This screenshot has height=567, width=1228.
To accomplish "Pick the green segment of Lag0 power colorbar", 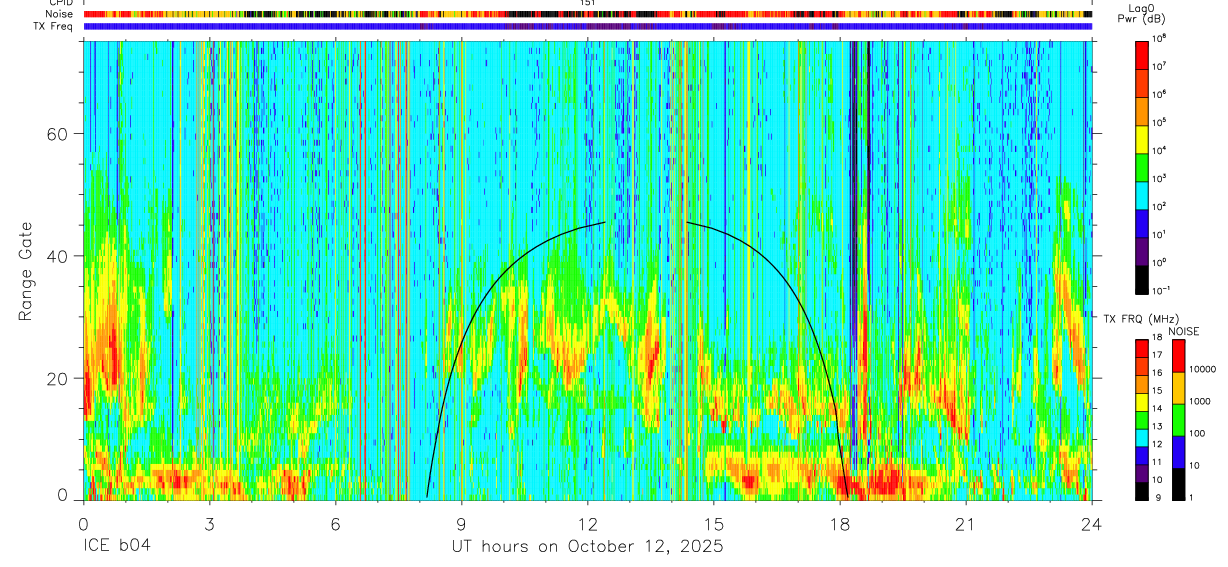I will pos(1141,166).
